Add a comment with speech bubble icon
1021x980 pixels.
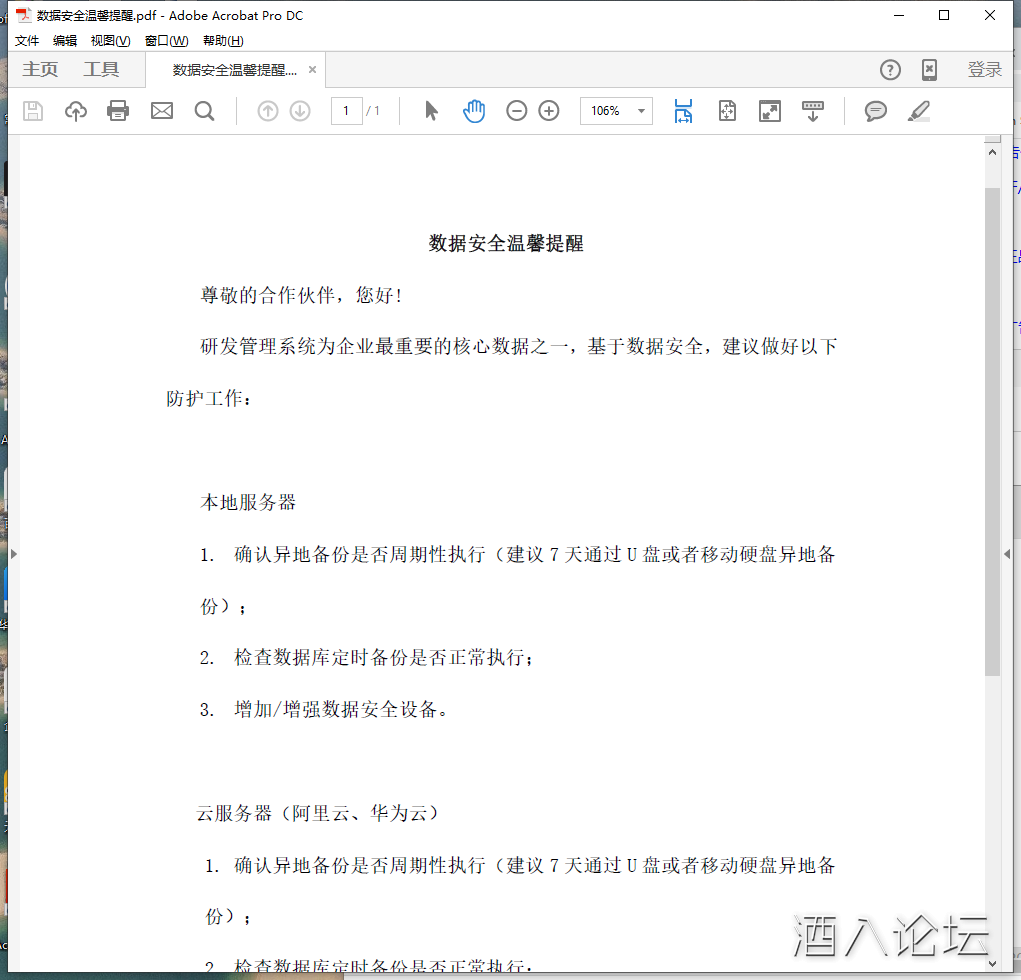876,111
